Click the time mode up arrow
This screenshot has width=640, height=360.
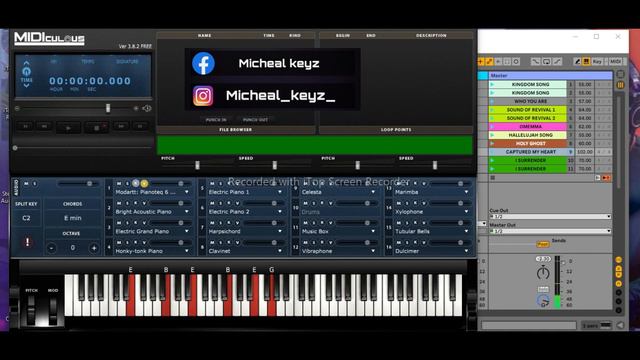point(26,63)
